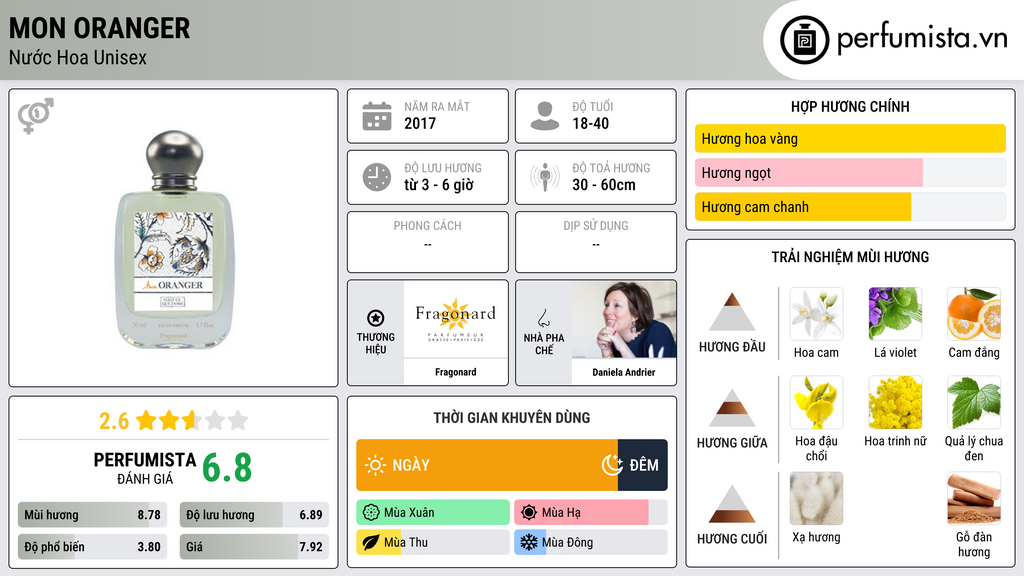The height and width of the screenshot is (576, 1024).
Task: Click the Giá 7.92 score bar
Action: tap(254, 547)
